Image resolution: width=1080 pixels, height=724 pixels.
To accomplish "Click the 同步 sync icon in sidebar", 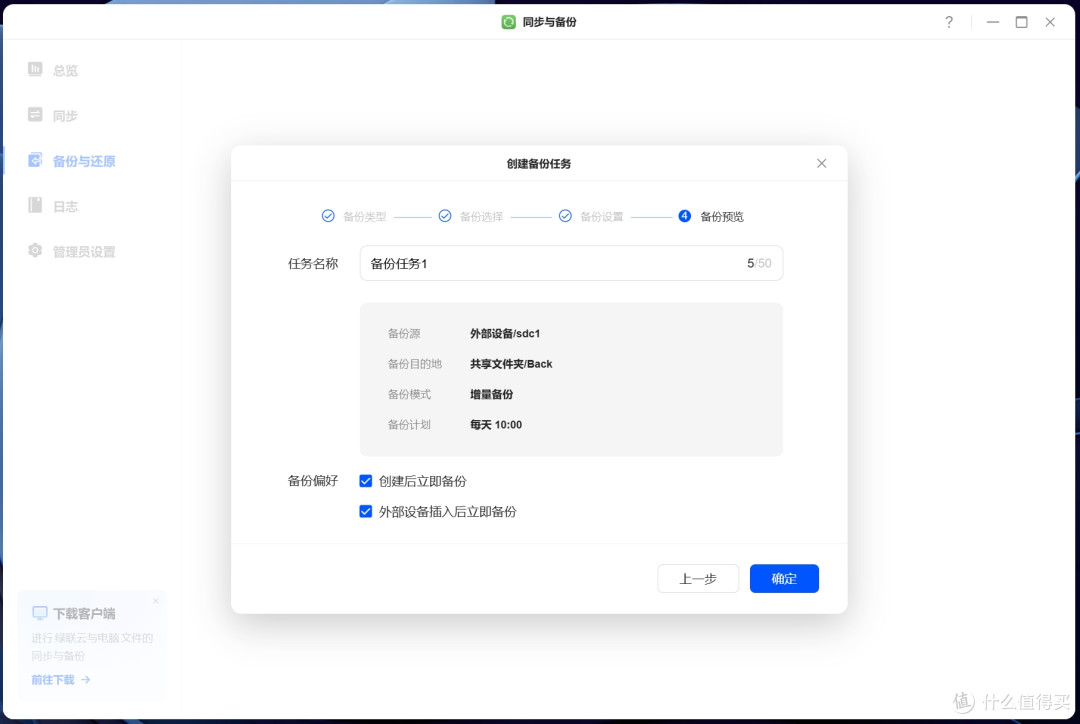I will pos(35,114).
